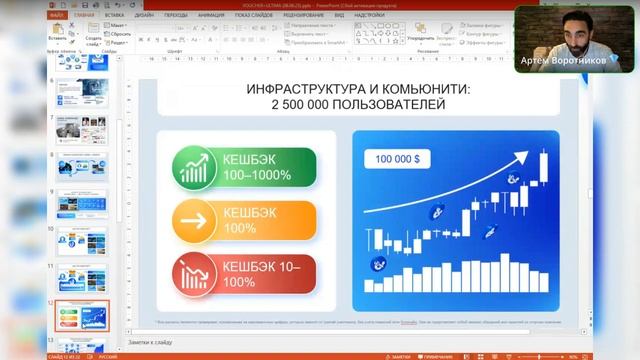Open the Заливка фигуры shape fill dropdown
This screenshot has height=360, width=640.
[x=481, y=25]
